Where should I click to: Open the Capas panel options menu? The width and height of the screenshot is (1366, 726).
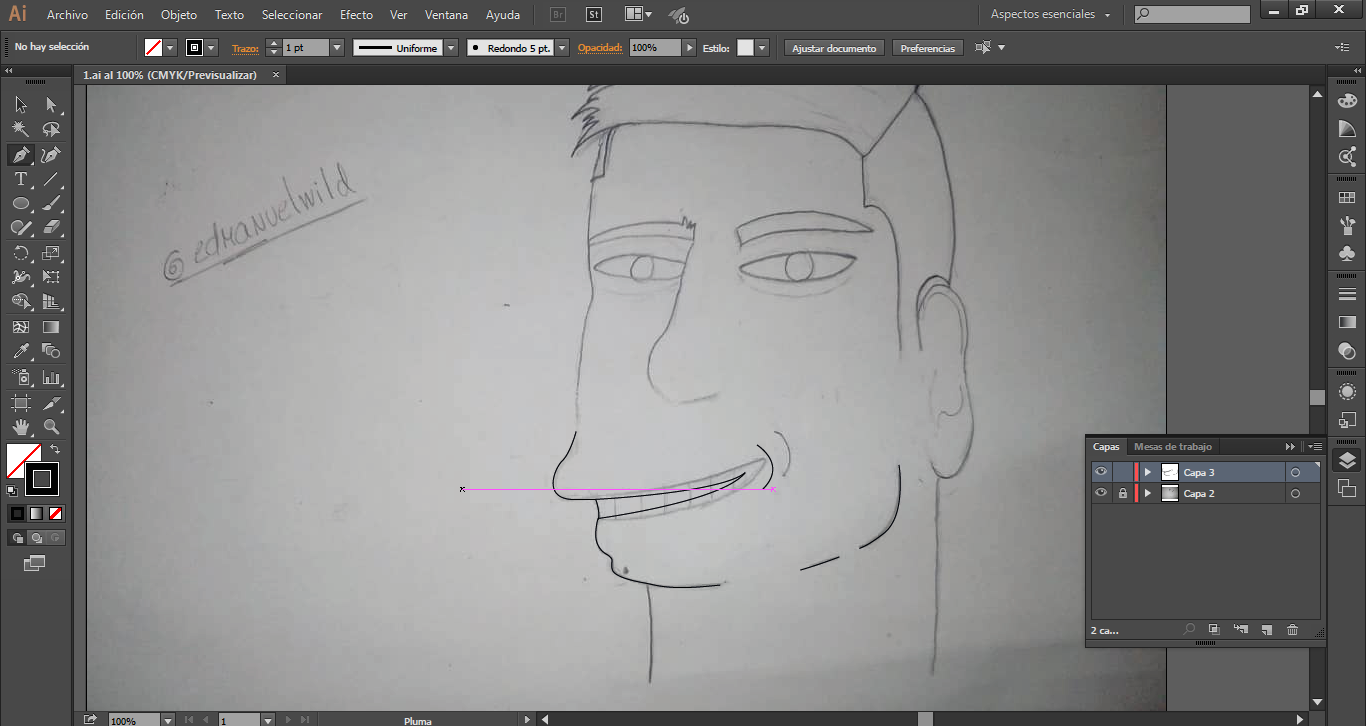[1314, 446]
